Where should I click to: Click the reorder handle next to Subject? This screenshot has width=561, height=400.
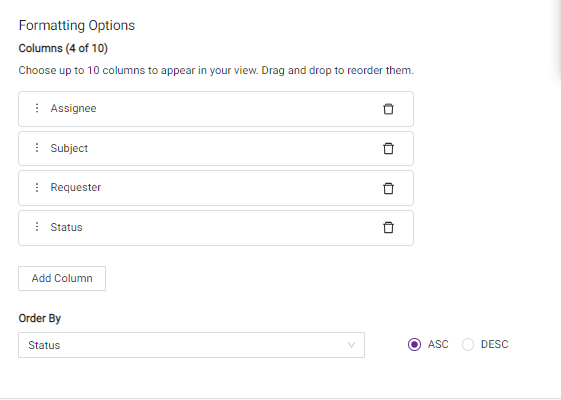tap(36, 148)
